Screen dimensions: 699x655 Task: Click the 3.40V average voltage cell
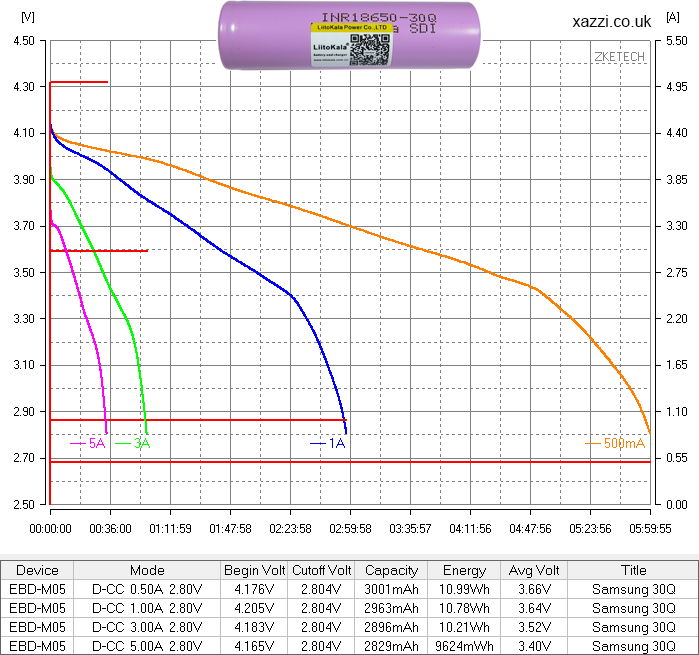click(534, 646)
